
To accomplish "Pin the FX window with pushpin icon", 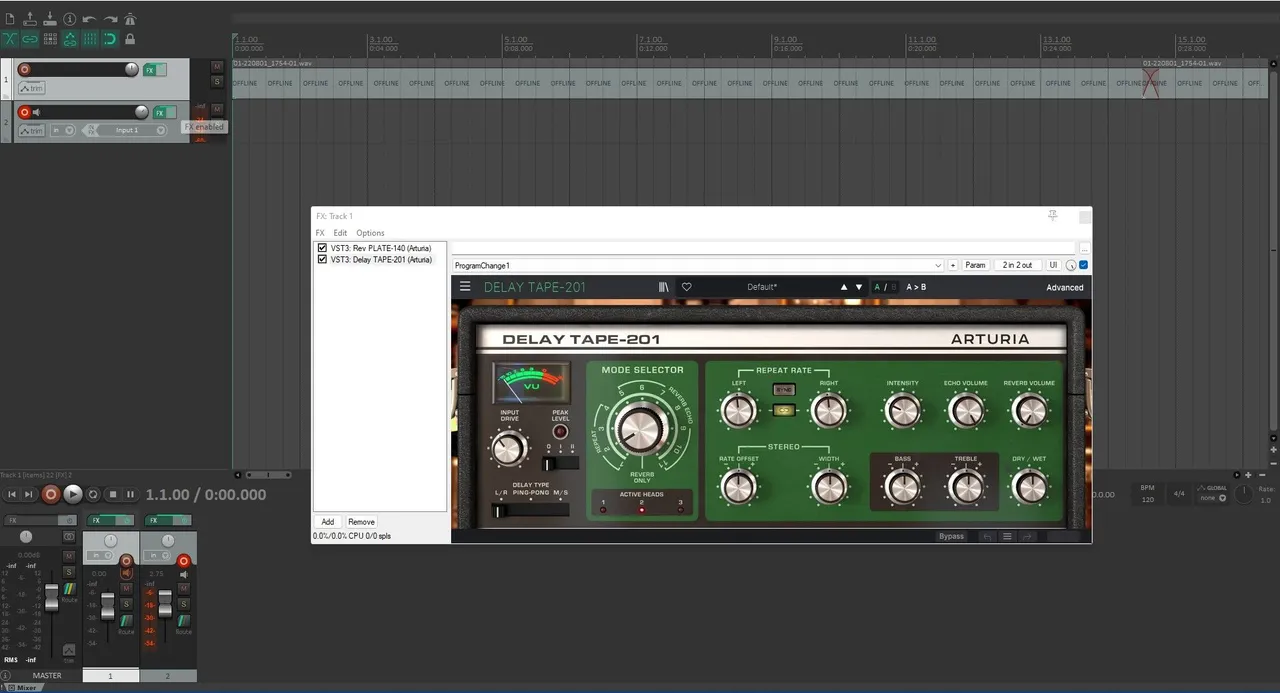I will tap(1053, 215).
